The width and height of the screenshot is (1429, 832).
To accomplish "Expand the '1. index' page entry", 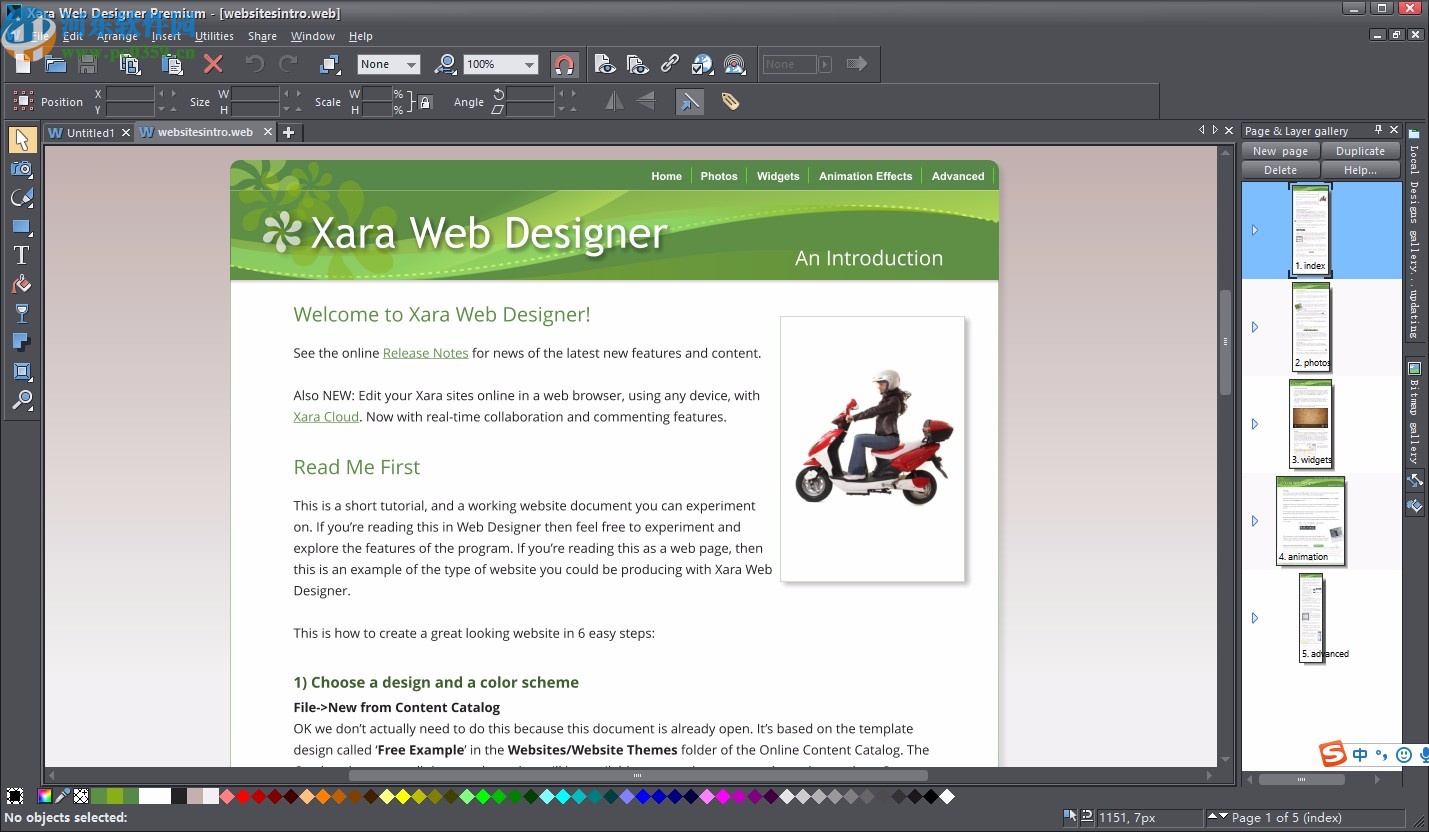I will pyautogui.click(x=1255, y=229).
